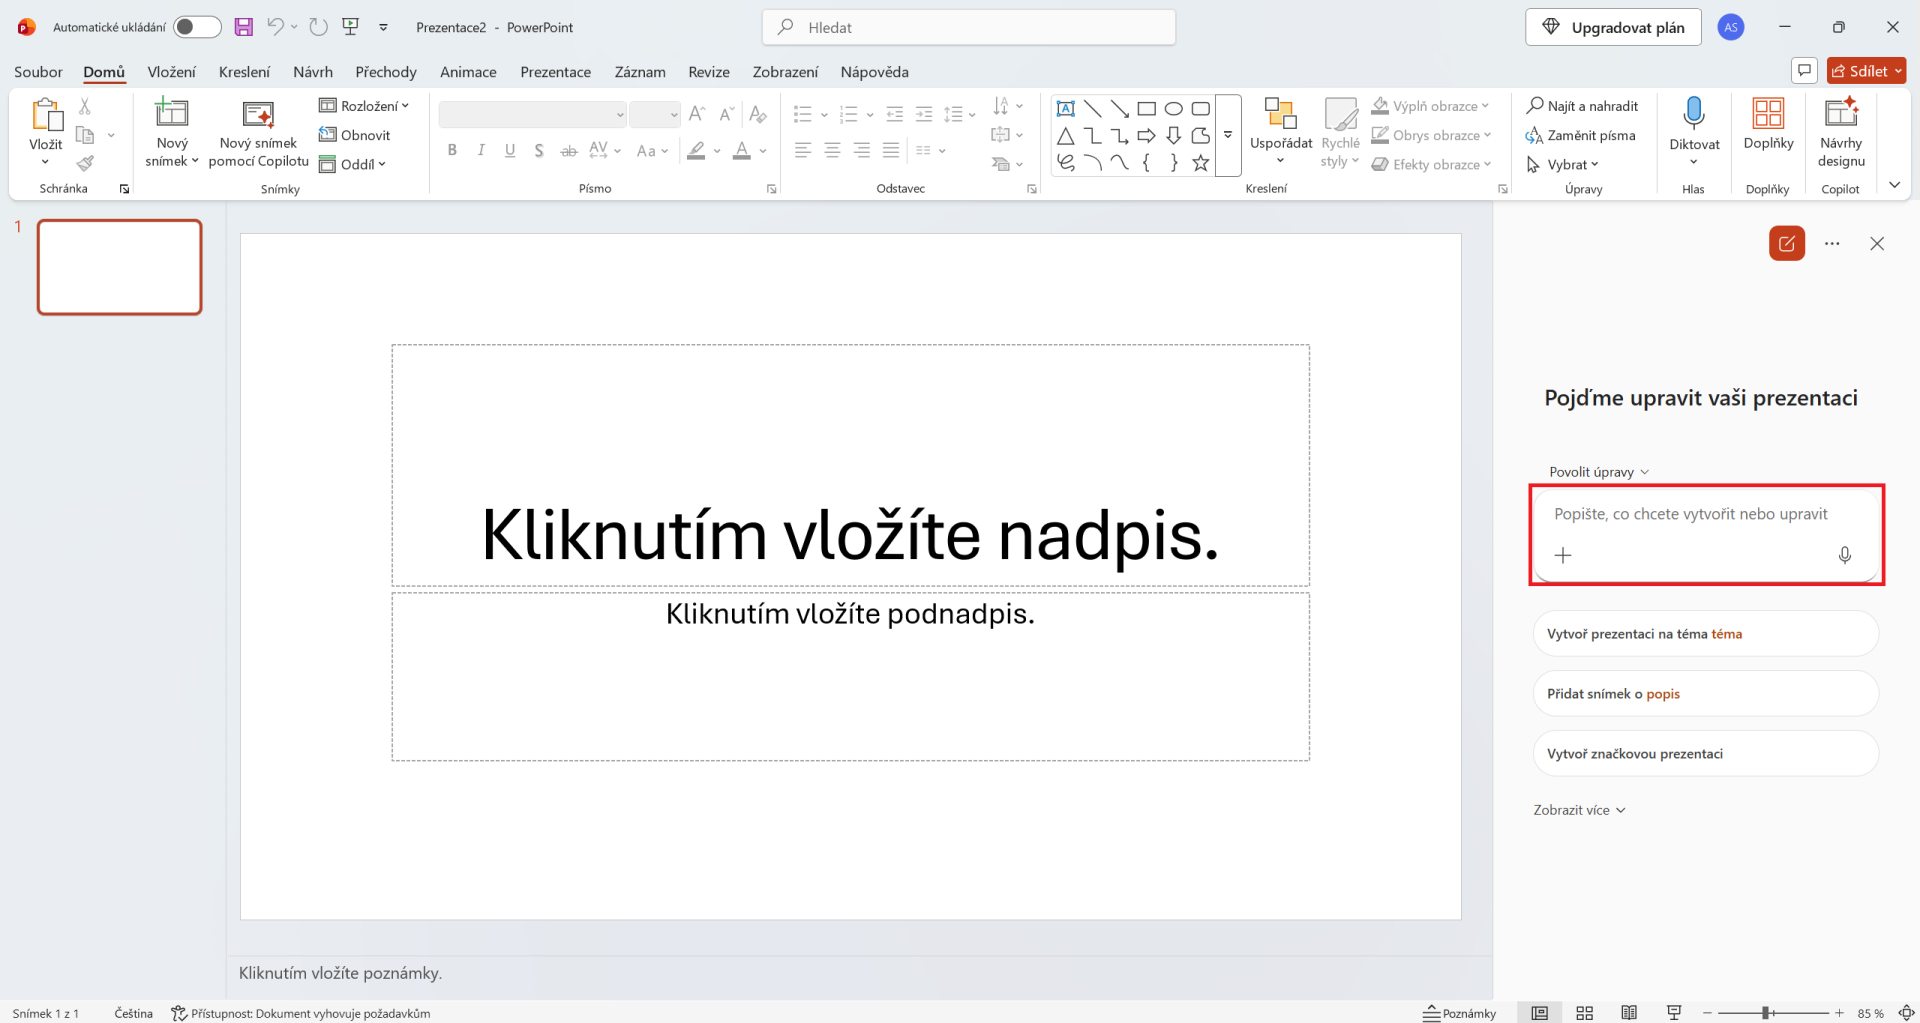Start slideshow from beginning icon
The image size is (1920, 1023).
coord(351,27)
